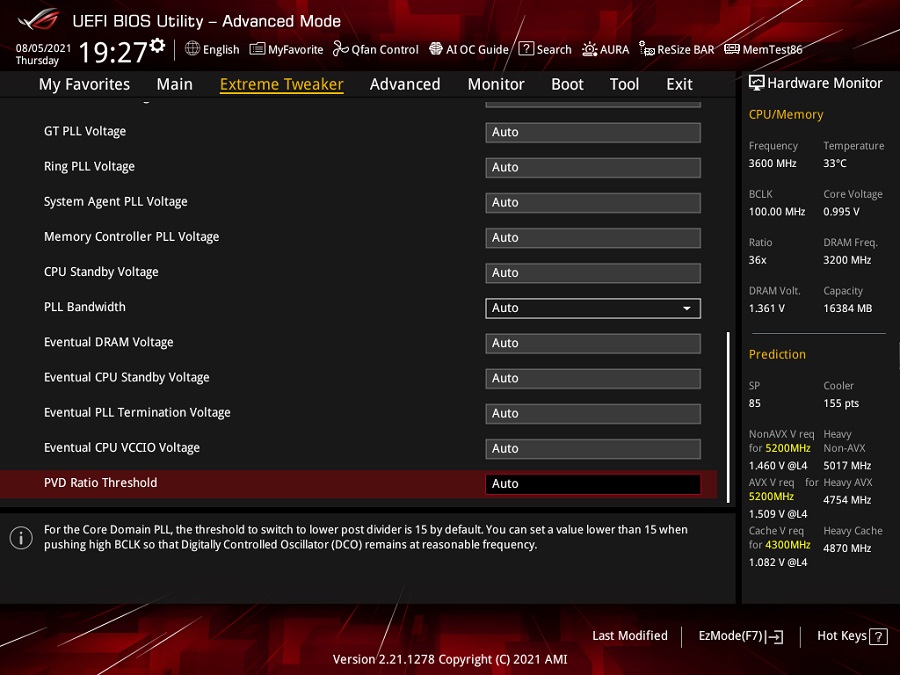900x675 pixels.
Task: Select the Extreme Tweaker tab
Action: click(282, 84)
